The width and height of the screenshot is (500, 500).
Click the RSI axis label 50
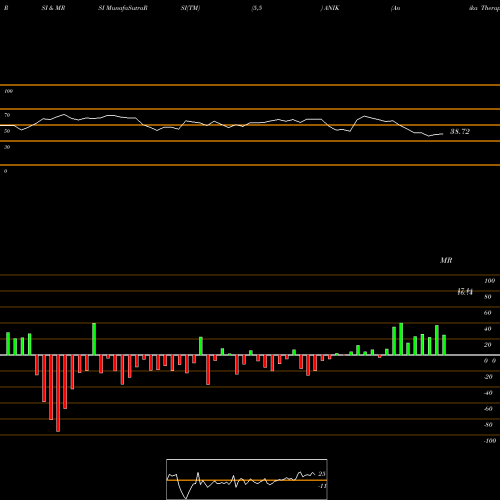pyautogui.click(x=7, y=131)
